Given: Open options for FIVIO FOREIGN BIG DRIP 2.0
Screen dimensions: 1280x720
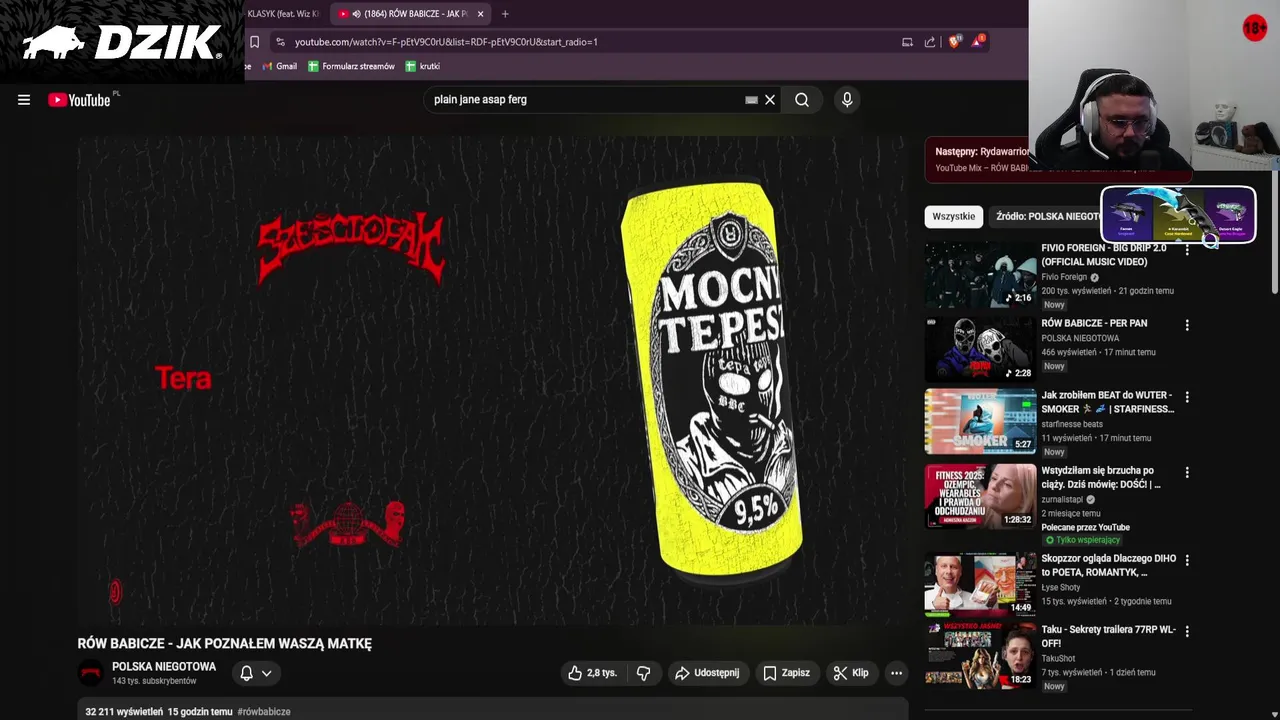Looking at the screenshot, I should point(1187,250).
